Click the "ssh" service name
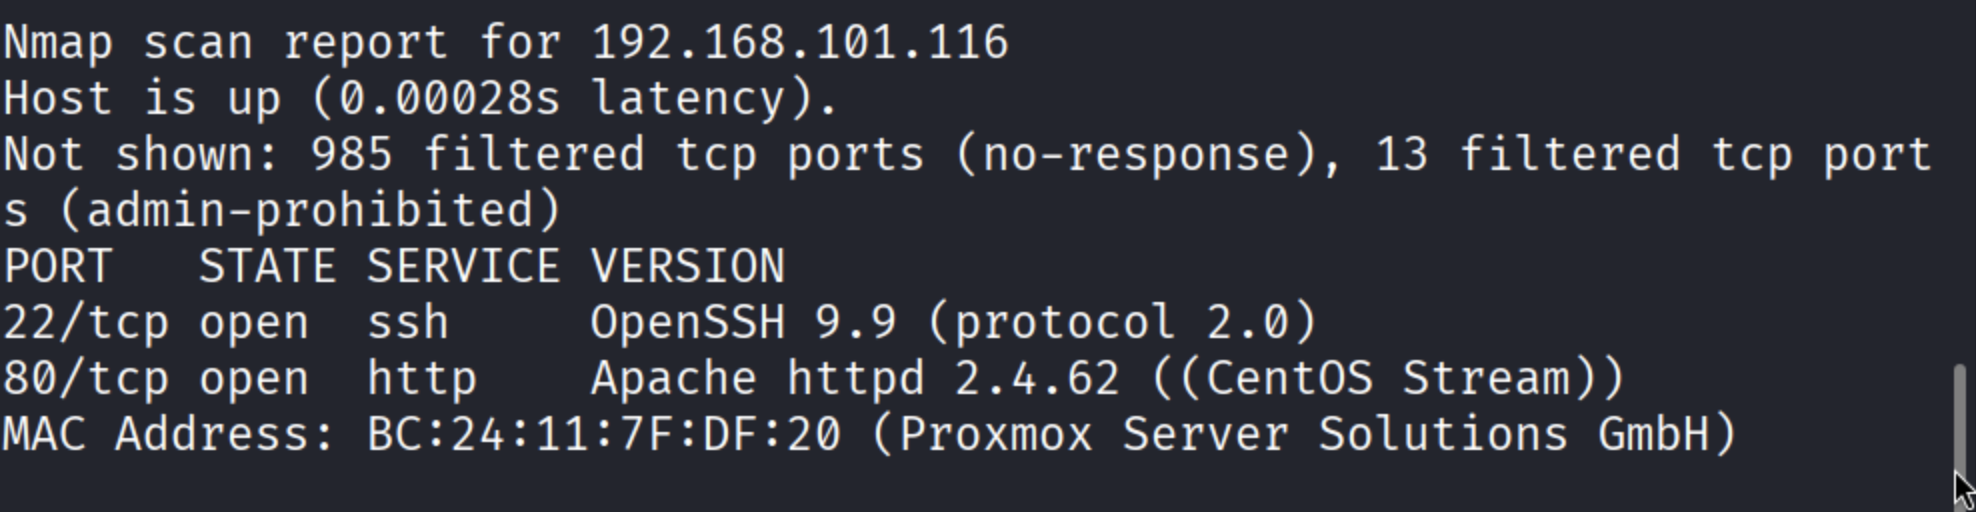This screenshot has height=512, width=1976. pos(408,323)
